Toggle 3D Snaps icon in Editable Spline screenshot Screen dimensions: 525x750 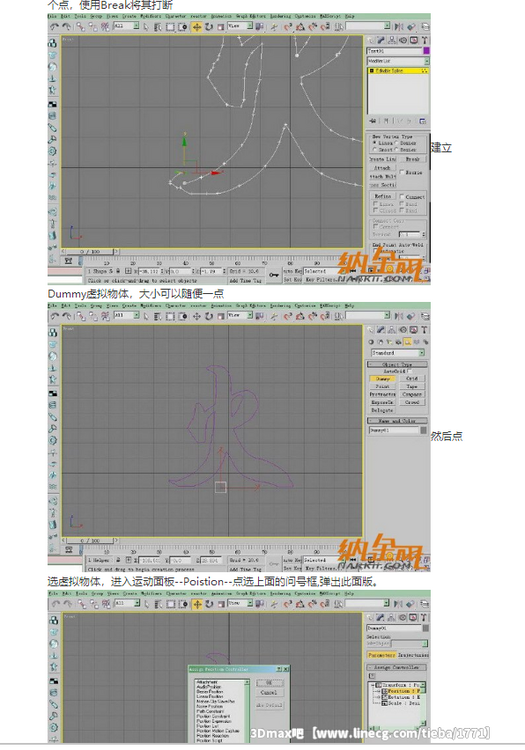pos(287,27)
